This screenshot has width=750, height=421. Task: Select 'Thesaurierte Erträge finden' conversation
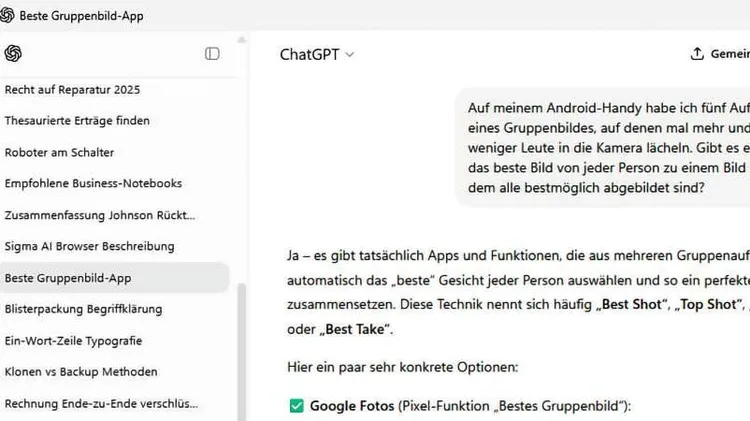[x=77, y=121]
